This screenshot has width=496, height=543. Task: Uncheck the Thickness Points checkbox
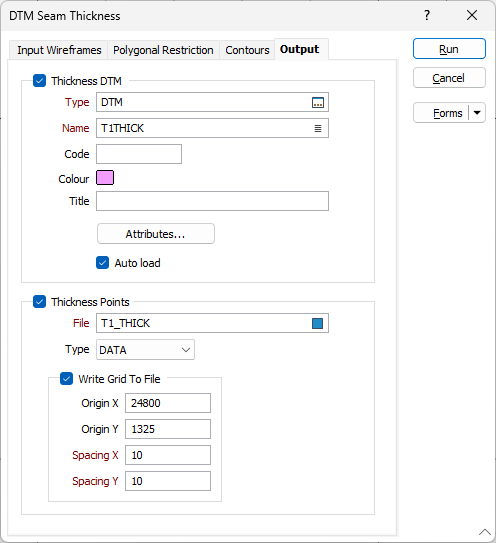click(x=39, y=302)
